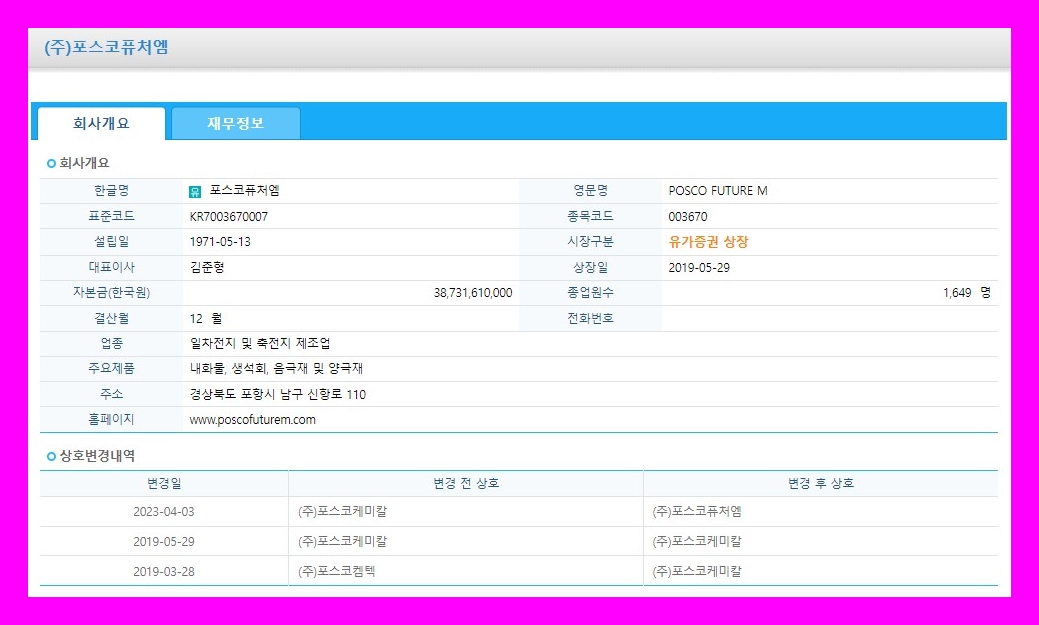
Task: Click the standard code KR7003670007
Action: [x=229, y=217]
